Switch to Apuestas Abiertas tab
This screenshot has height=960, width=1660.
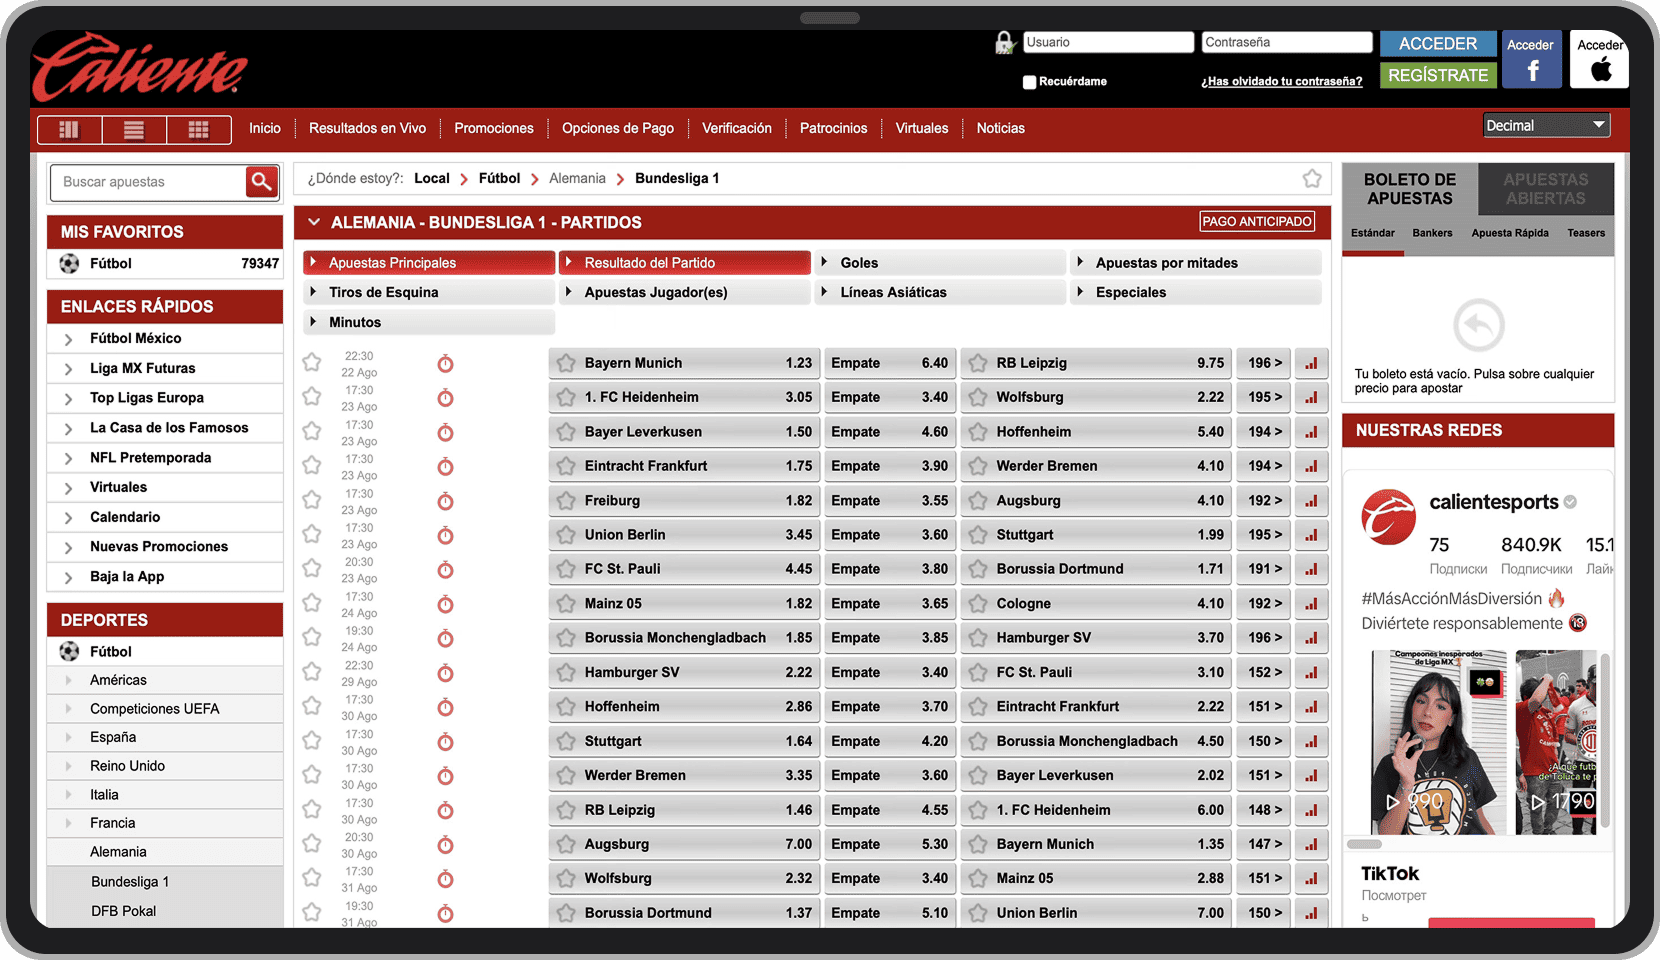pos(1545,189)
